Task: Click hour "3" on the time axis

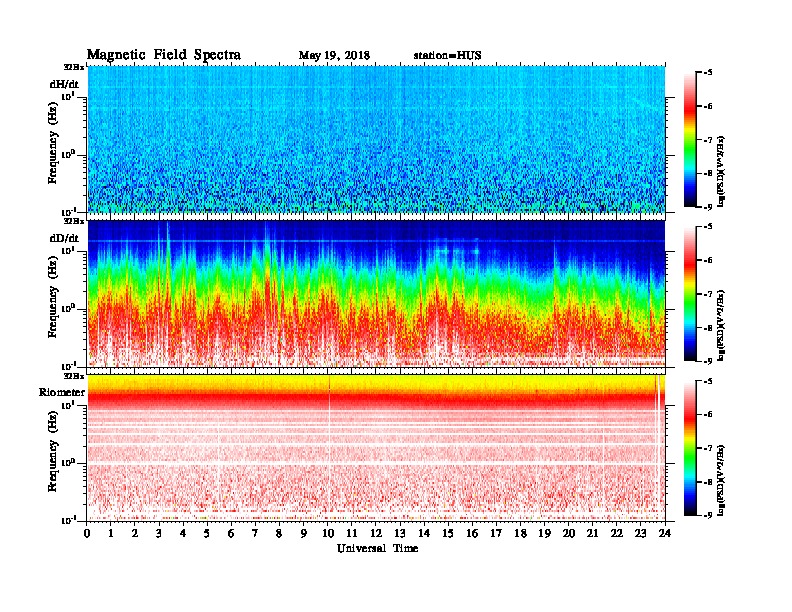Action: [x=159, y=533]
